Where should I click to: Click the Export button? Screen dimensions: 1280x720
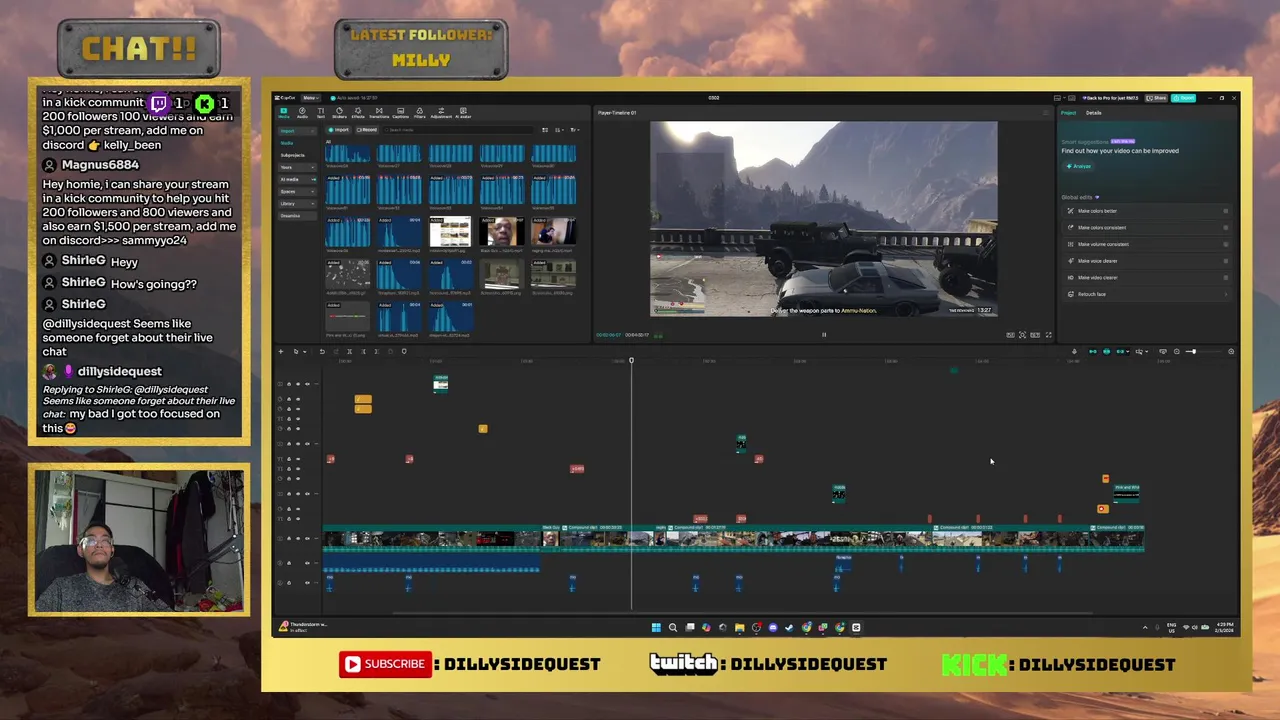point(1183,98)
